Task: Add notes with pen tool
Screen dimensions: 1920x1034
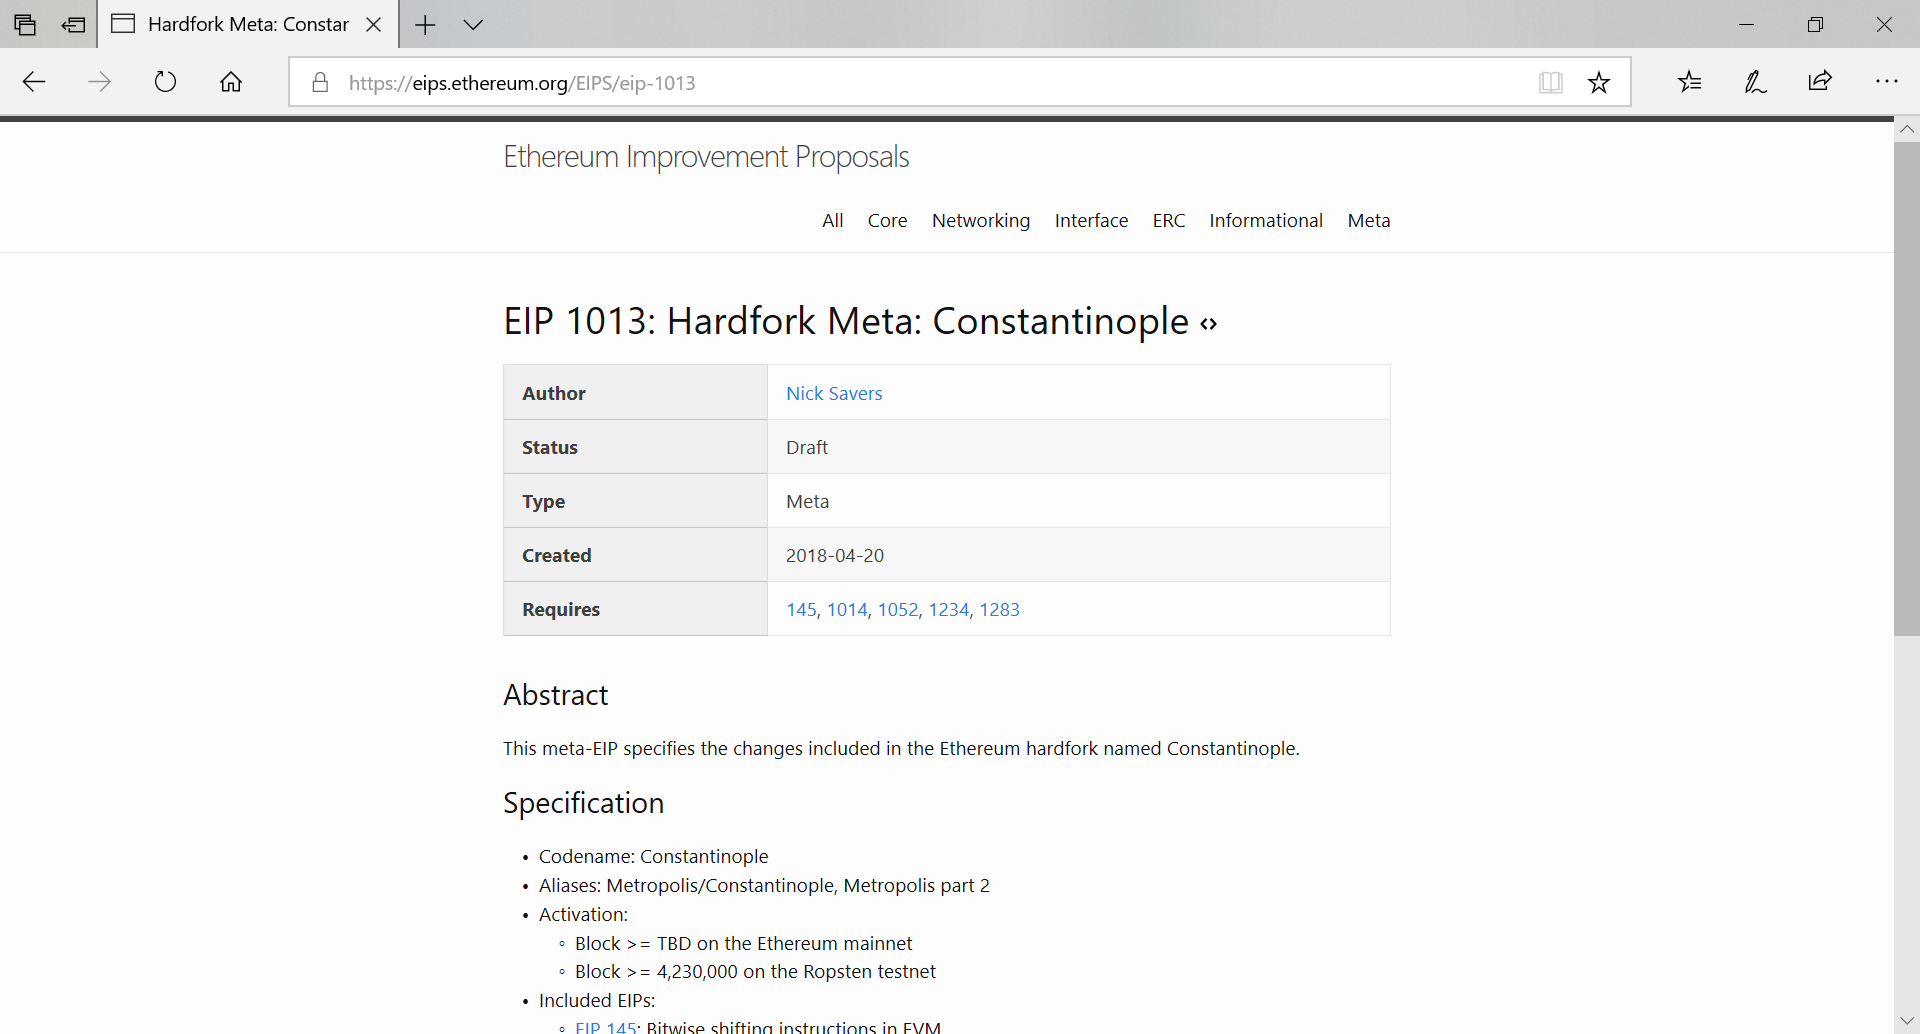Action: tap(1755, 82)
